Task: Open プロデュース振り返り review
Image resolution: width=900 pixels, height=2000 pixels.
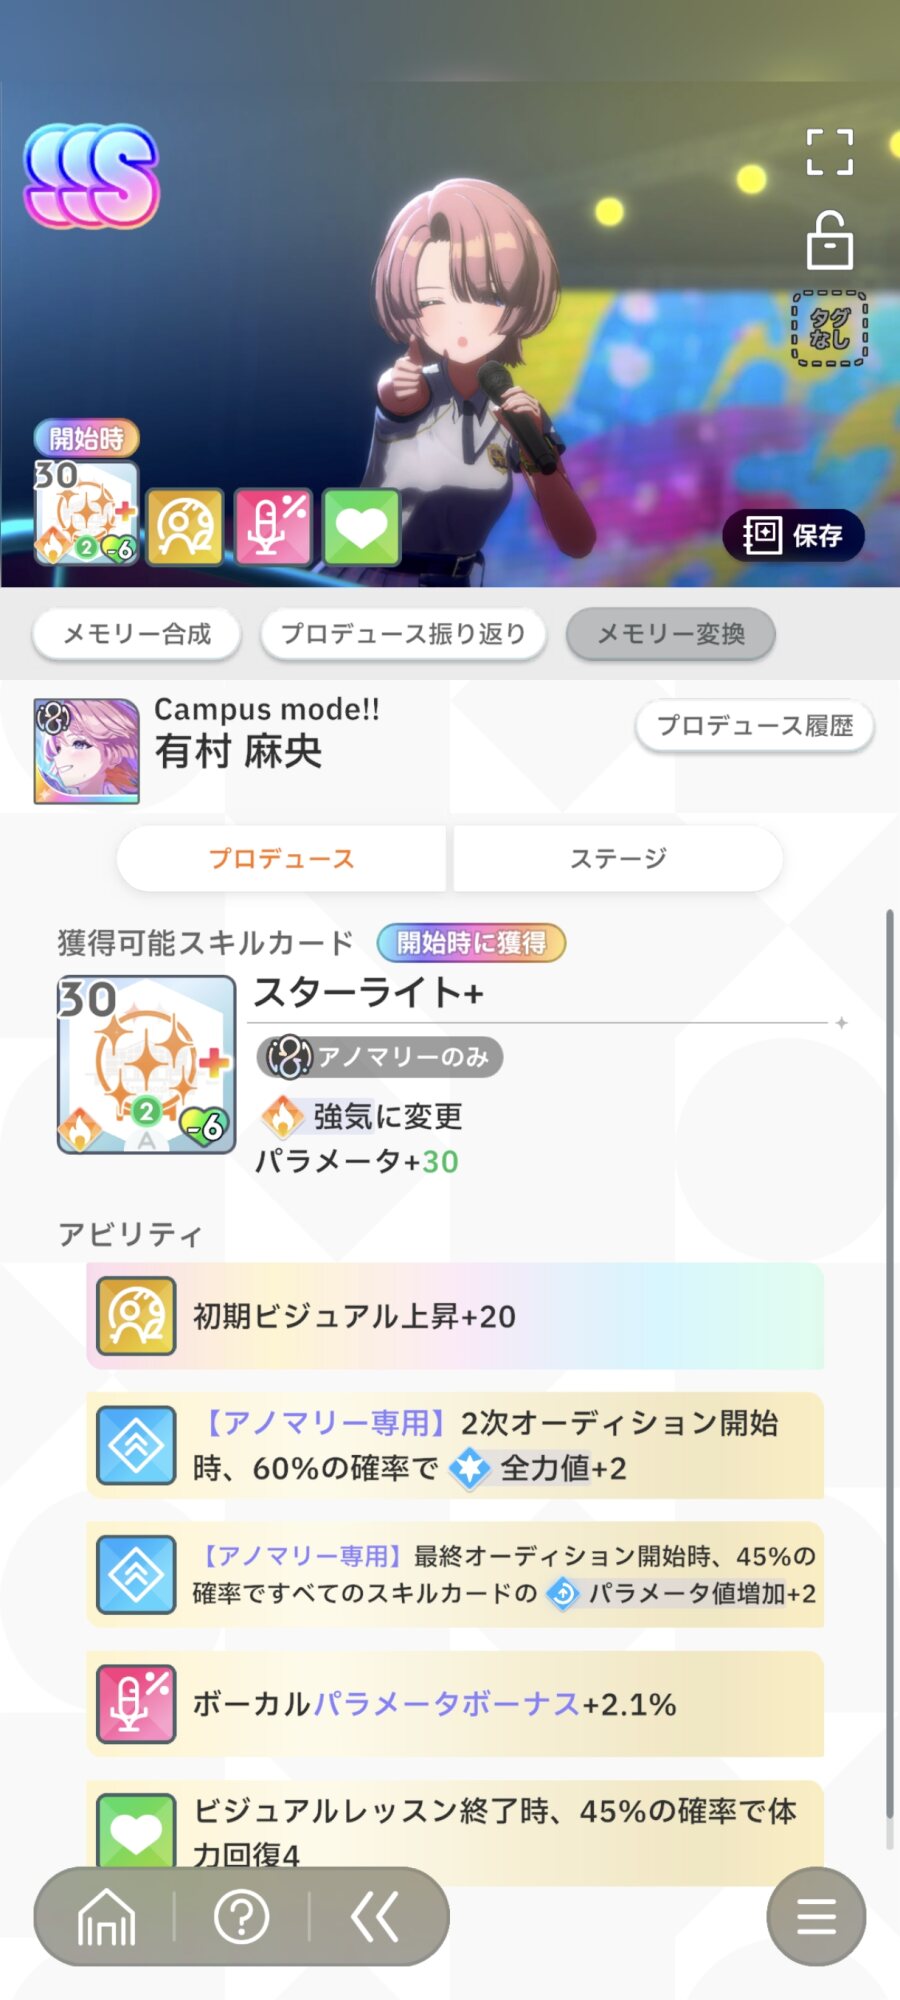Action: [x=404, y=634]
